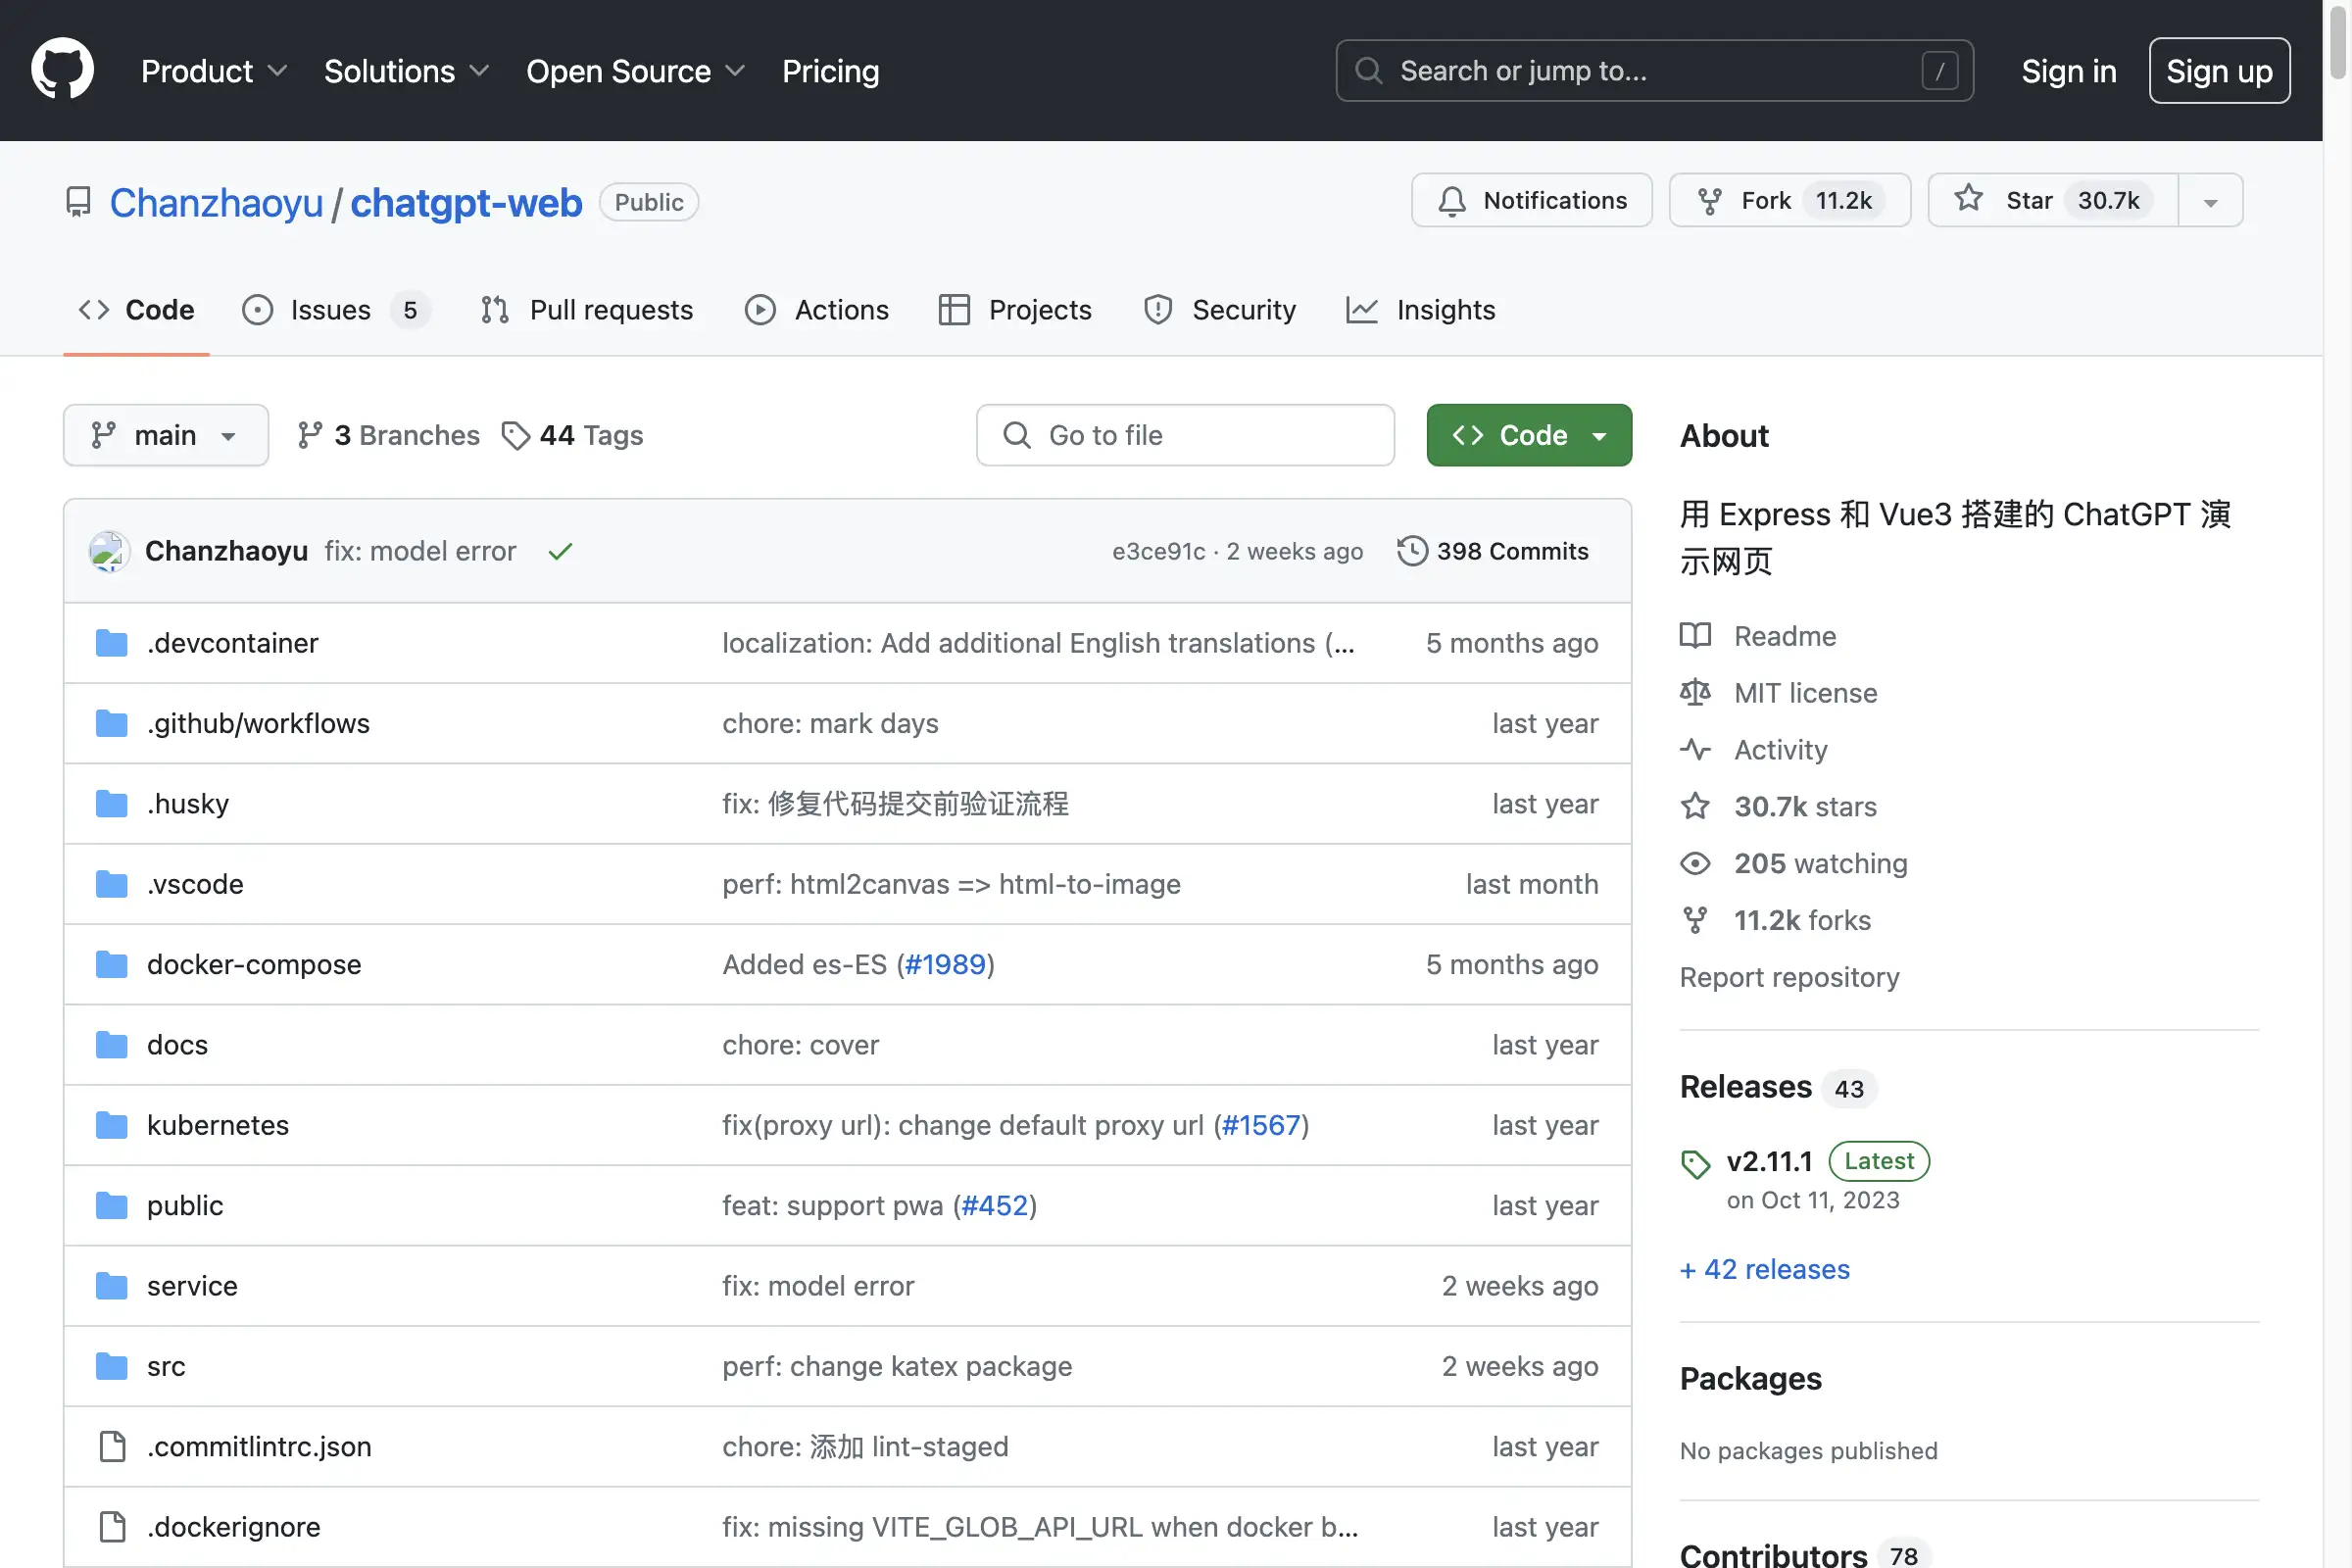Viewport: 2352px width, 1568px height.
Task: Click the Go to file search field
Action: (1184, 435)
